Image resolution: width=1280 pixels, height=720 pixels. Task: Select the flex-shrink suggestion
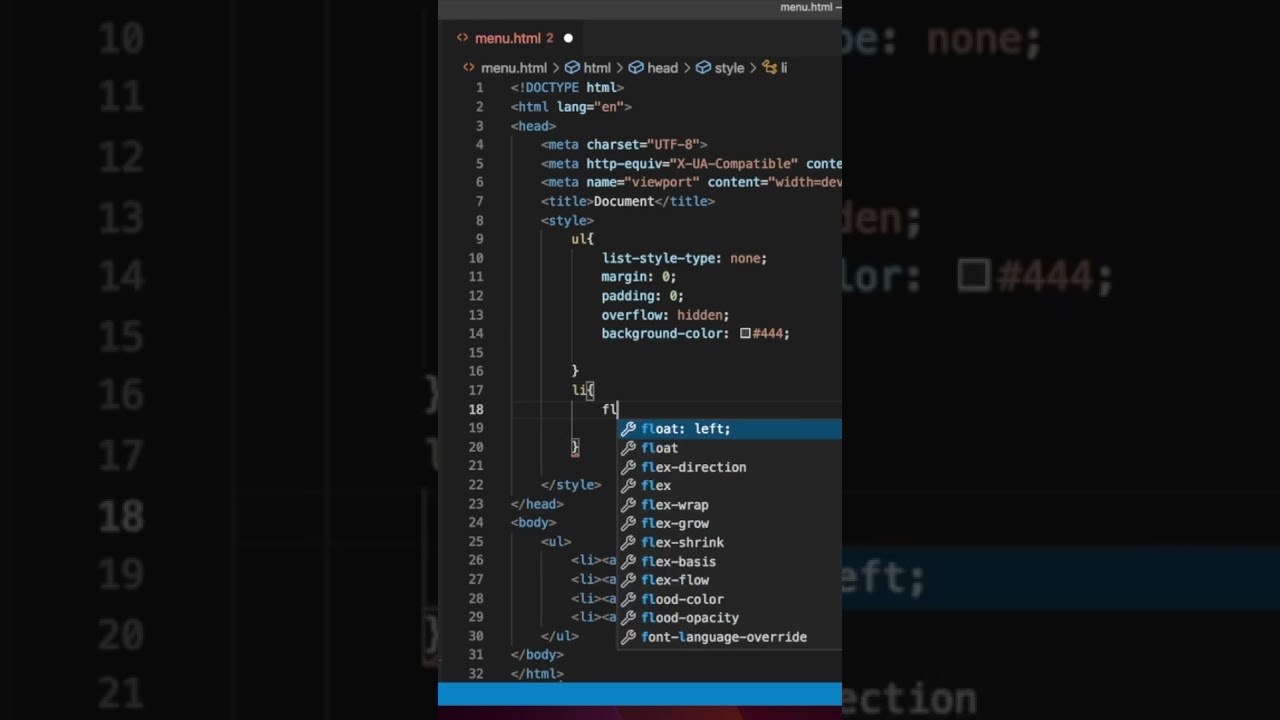pos(729,542)
